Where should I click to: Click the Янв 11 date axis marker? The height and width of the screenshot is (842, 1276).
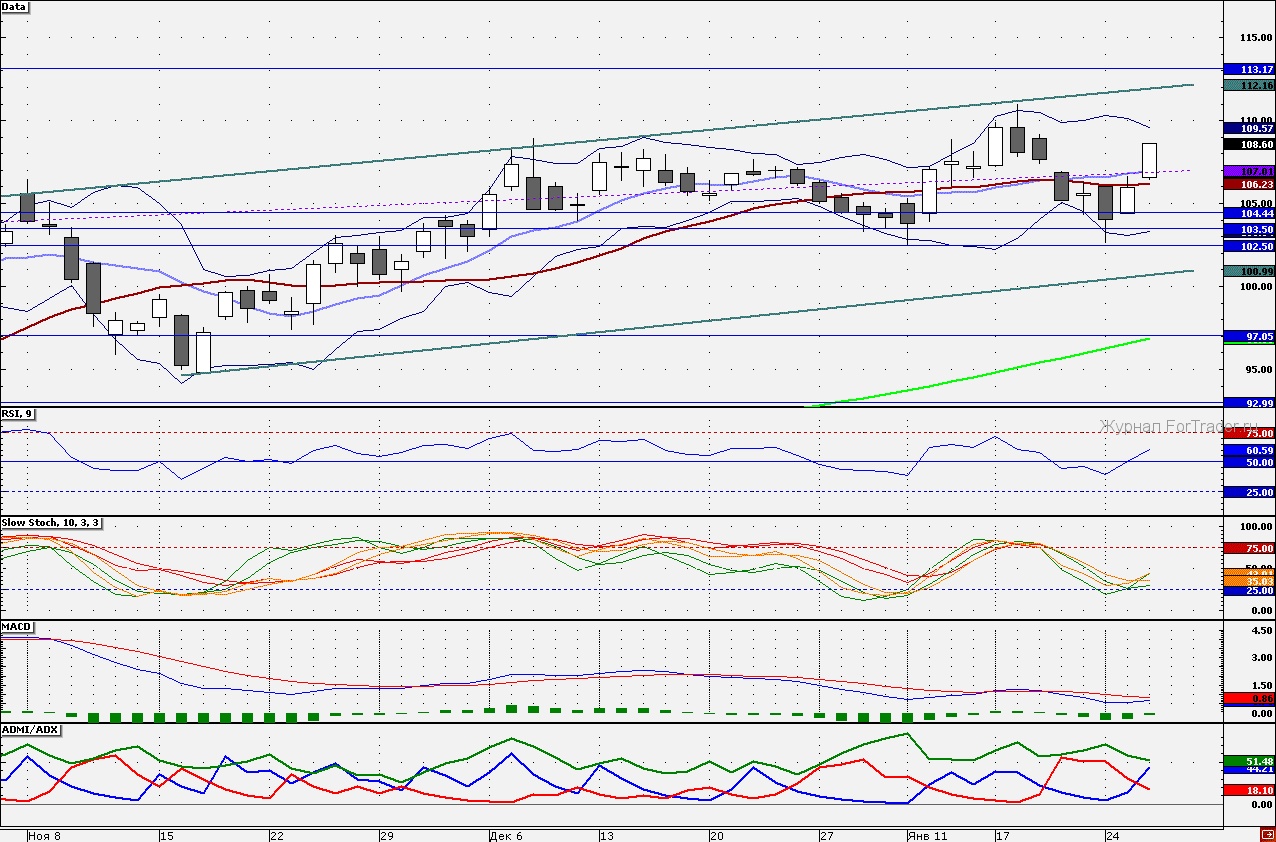click(924, 835)
